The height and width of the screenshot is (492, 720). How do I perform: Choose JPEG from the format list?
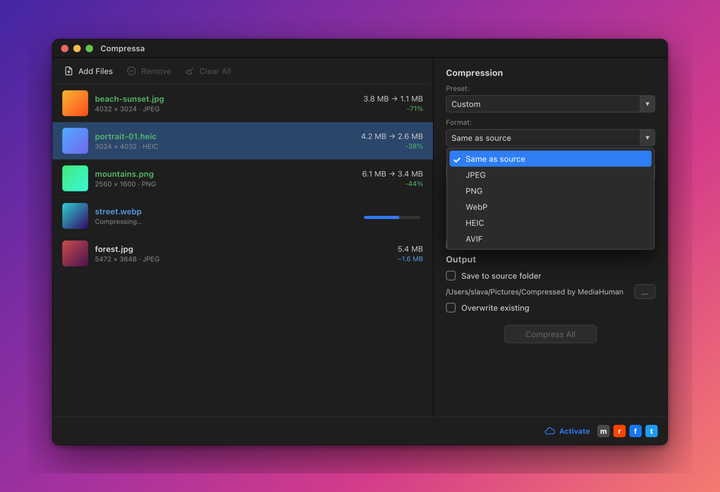pyautogui.click(x=550, y=175)
